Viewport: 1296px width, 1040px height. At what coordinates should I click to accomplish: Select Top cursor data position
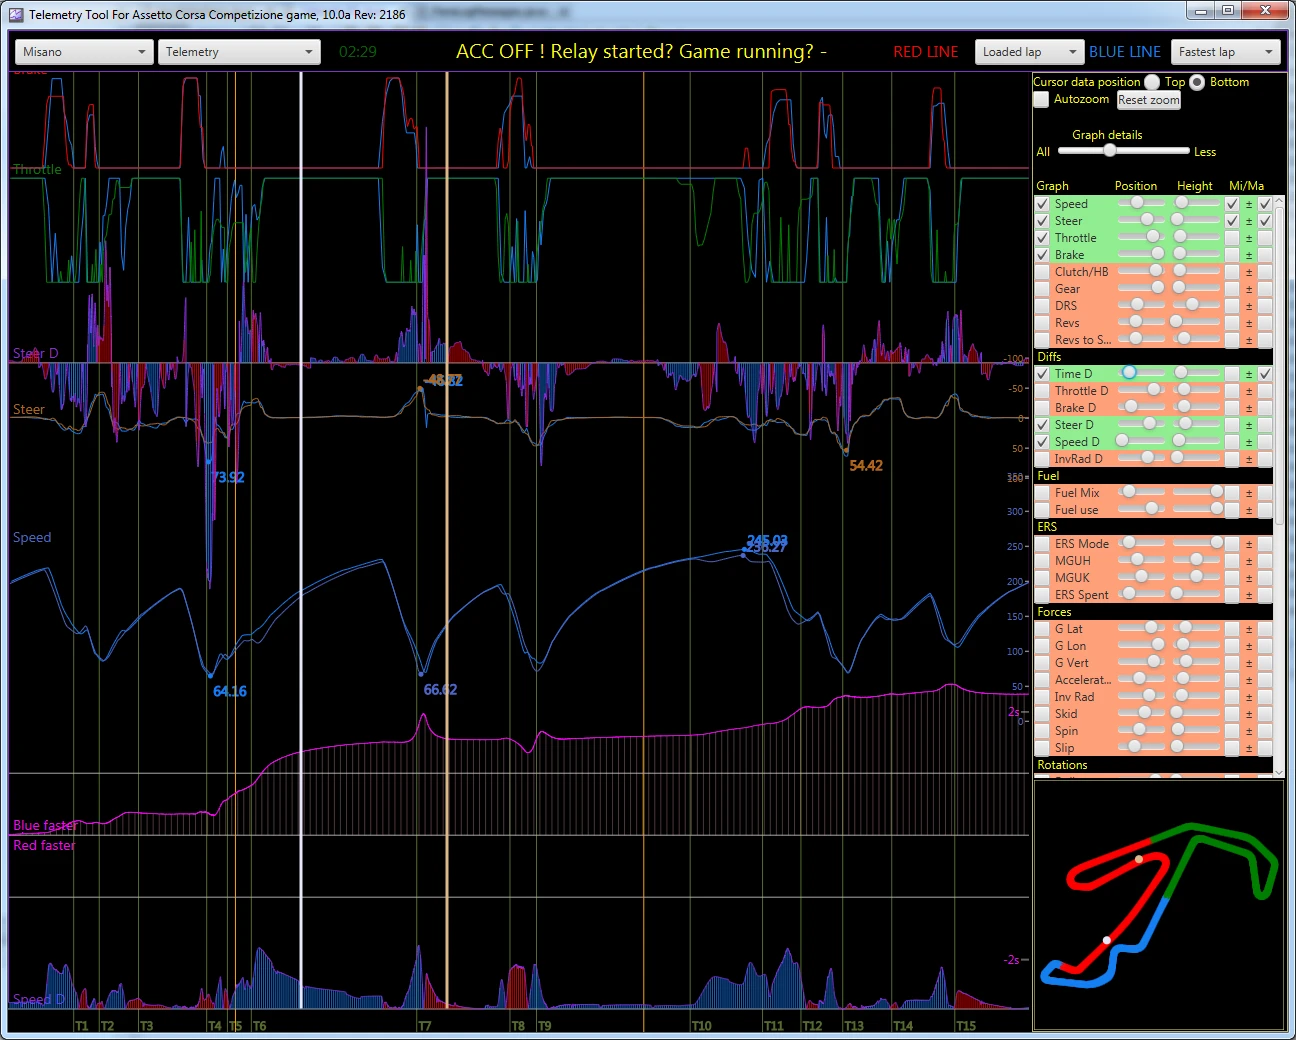point(1152,82)
